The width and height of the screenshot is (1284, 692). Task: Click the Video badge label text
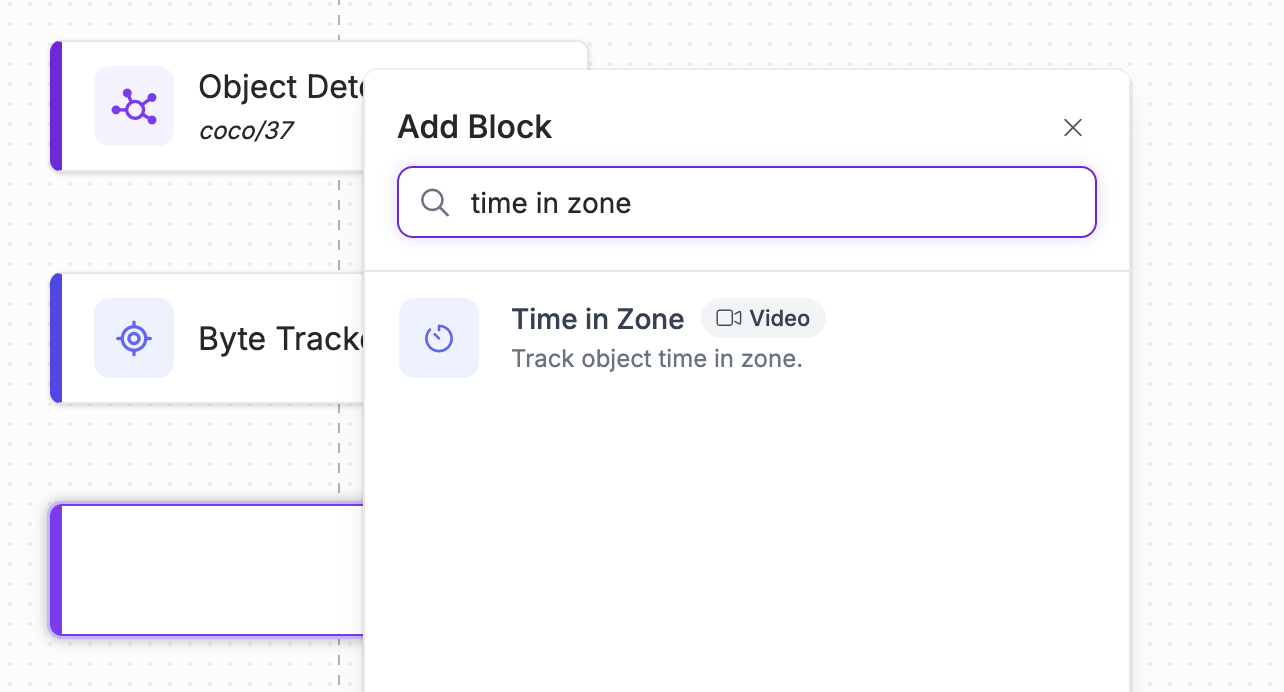[x=780, y=319]
